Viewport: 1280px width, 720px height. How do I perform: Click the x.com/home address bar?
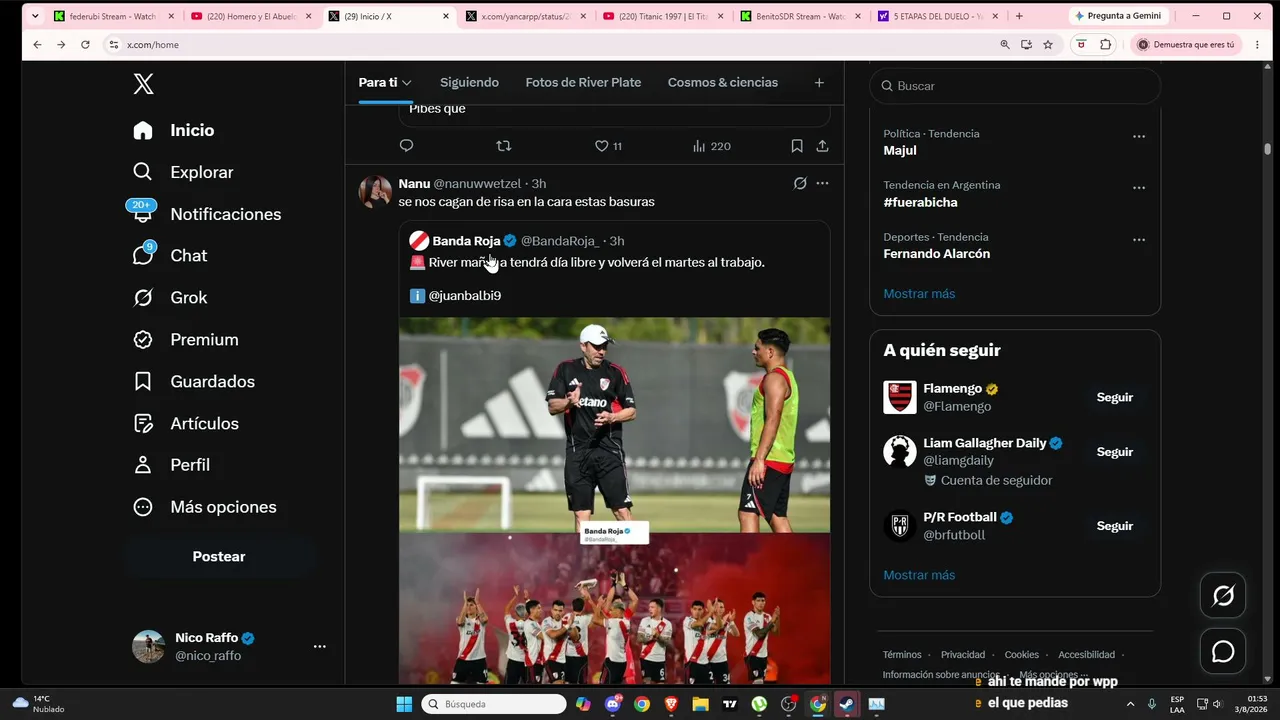(550, 45)
